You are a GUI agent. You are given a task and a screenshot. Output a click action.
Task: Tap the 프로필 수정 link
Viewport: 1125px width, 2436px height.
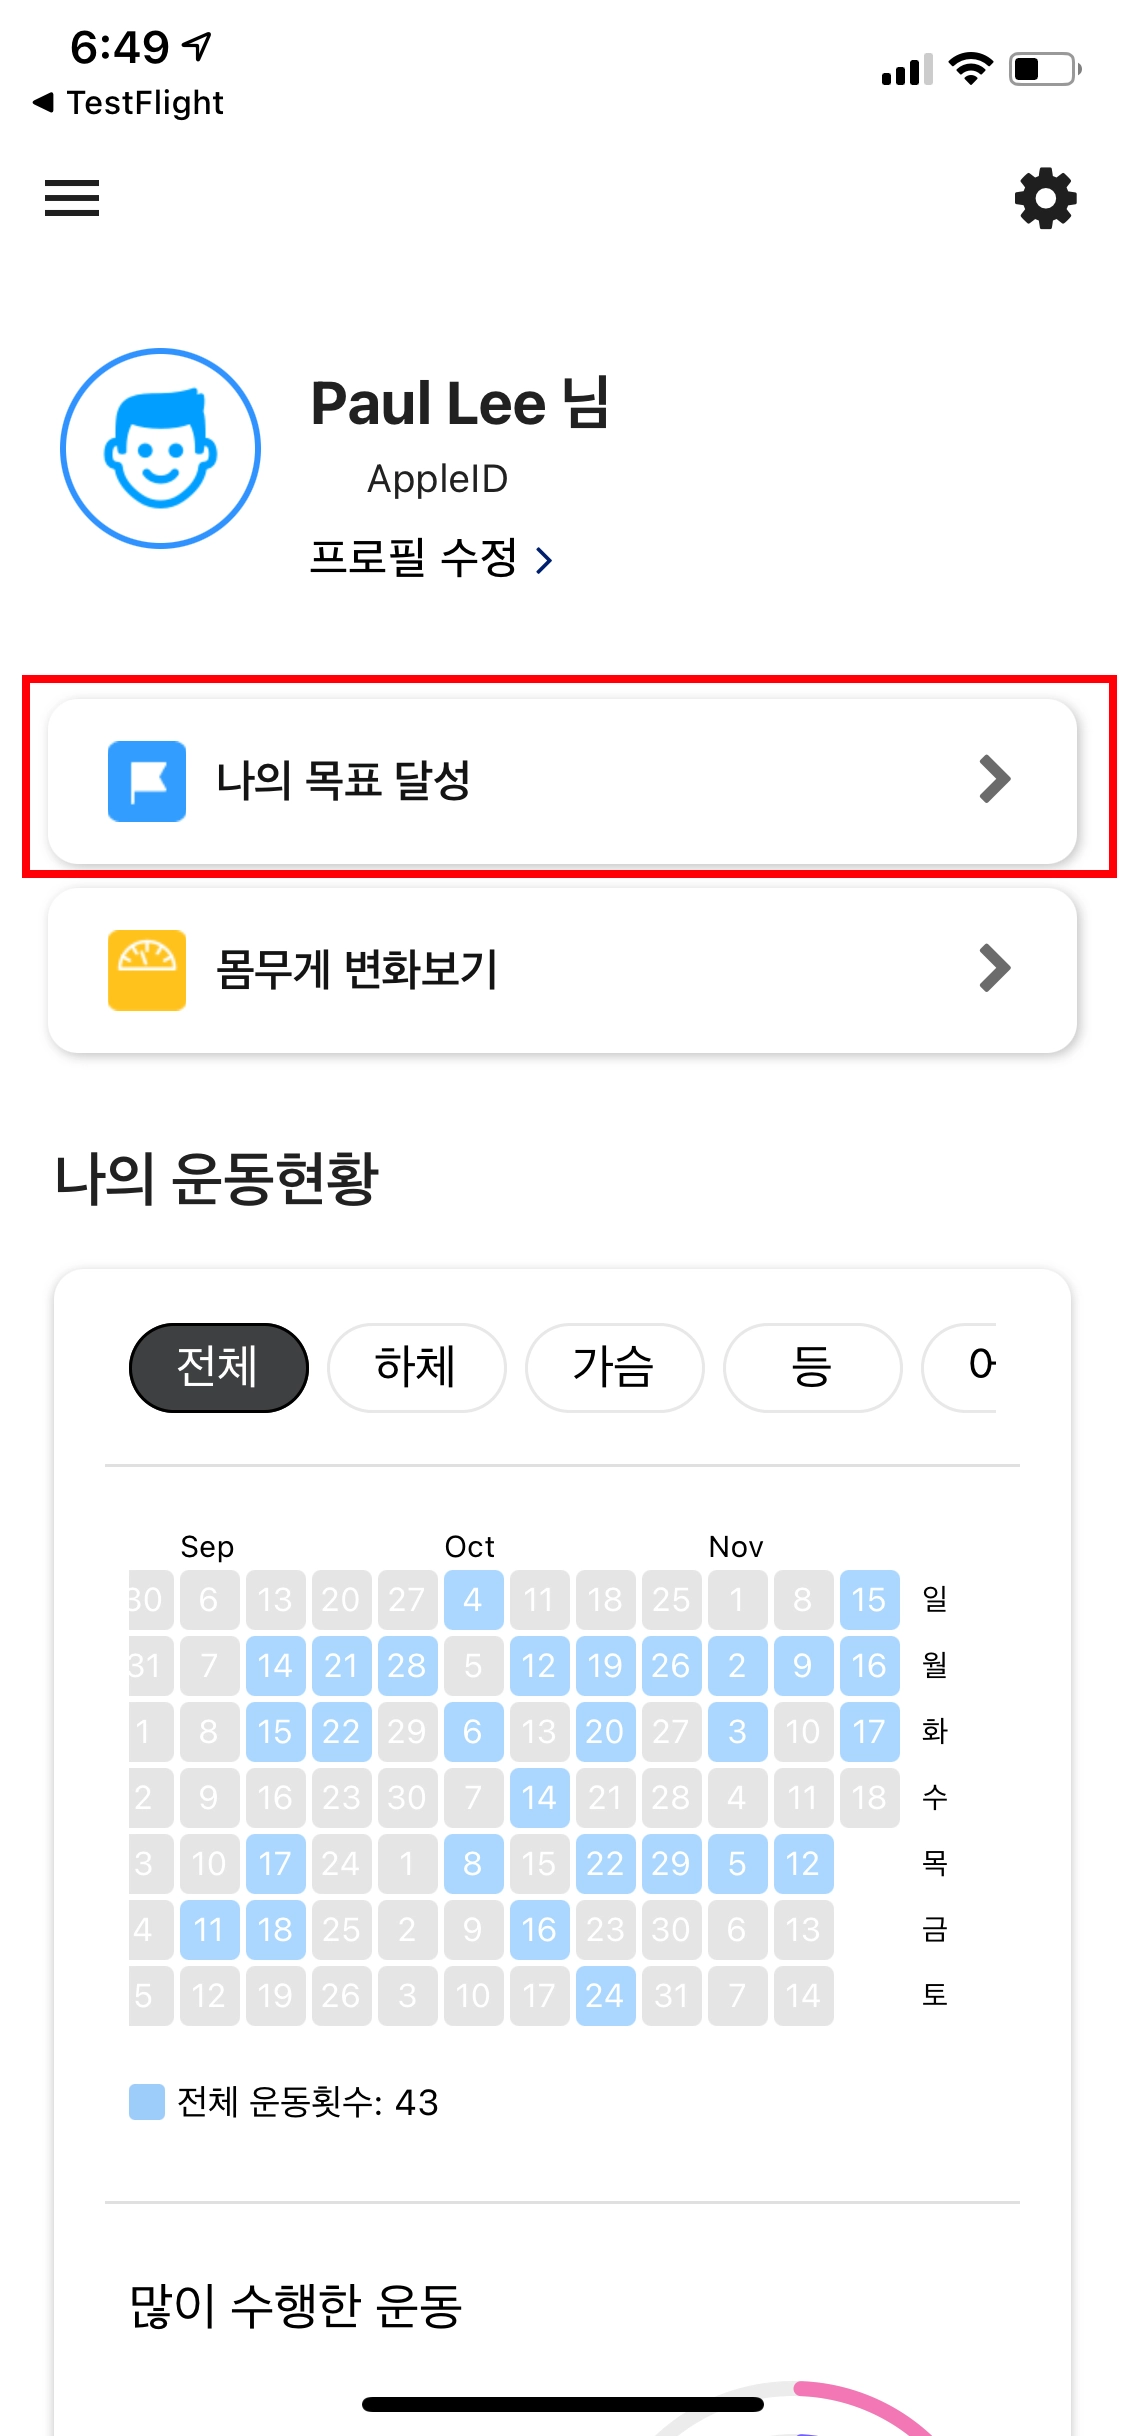pyautogui.click(x=413, y=558)
